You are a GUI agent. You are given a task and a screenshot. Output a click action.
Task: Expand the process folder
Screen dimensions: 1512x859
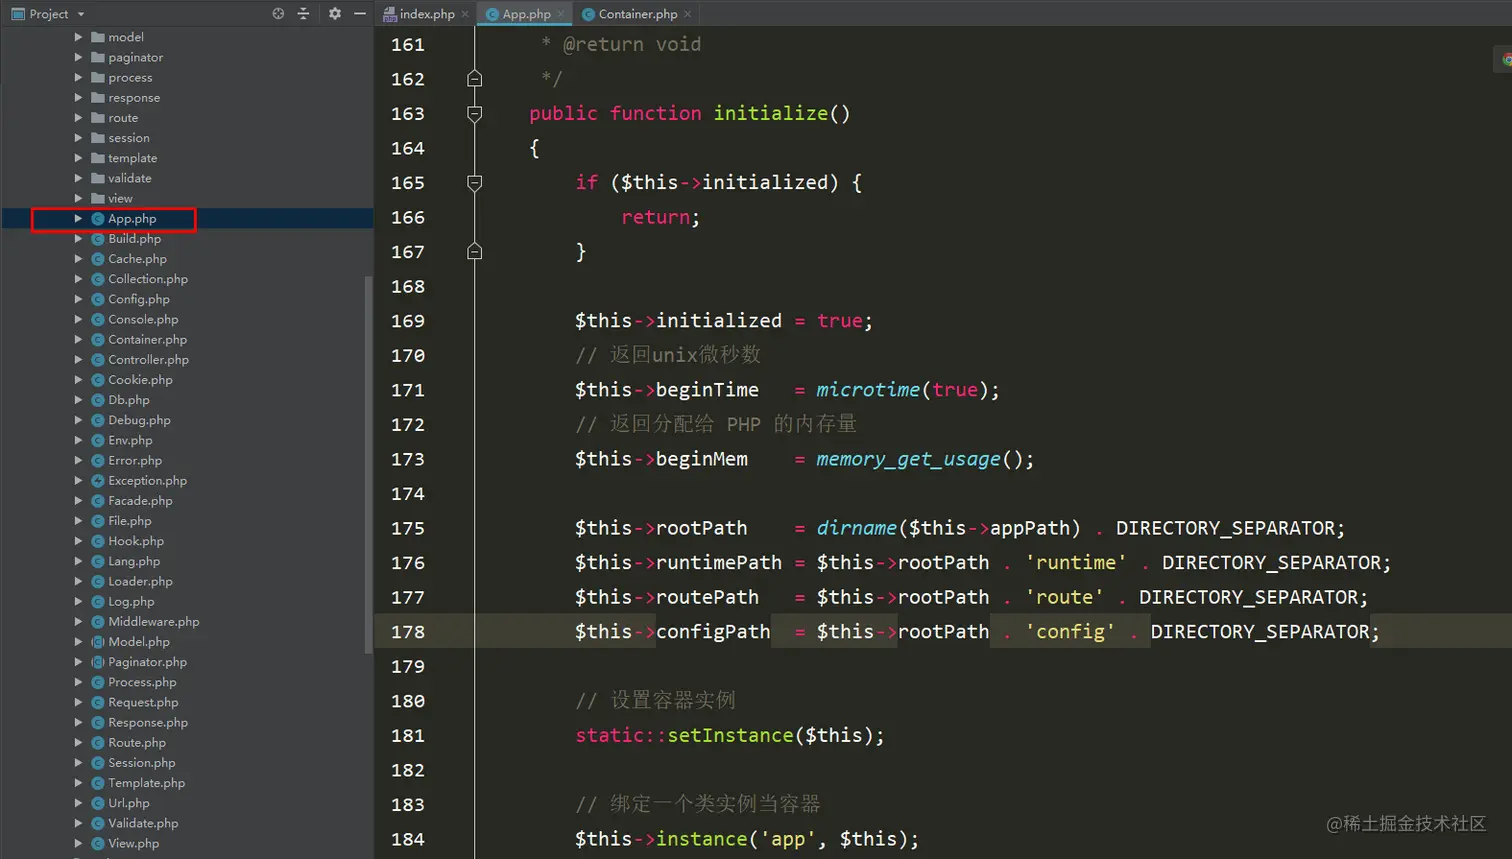pyautogui.click(x=78, y=77)
